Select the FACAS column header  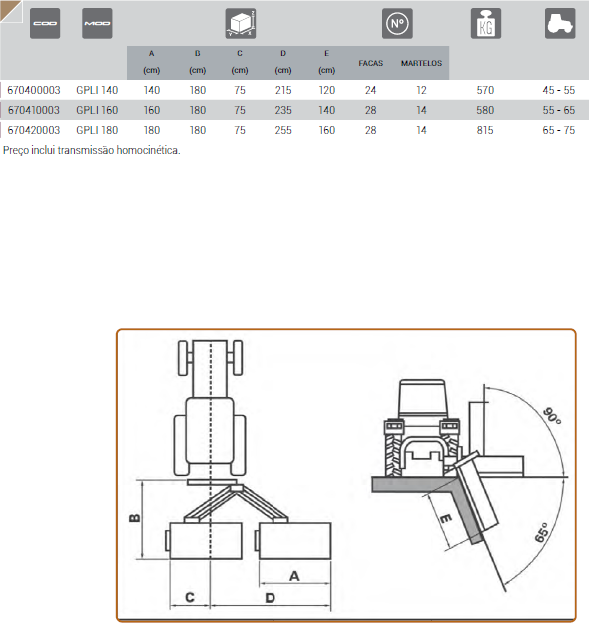(371, 63)
